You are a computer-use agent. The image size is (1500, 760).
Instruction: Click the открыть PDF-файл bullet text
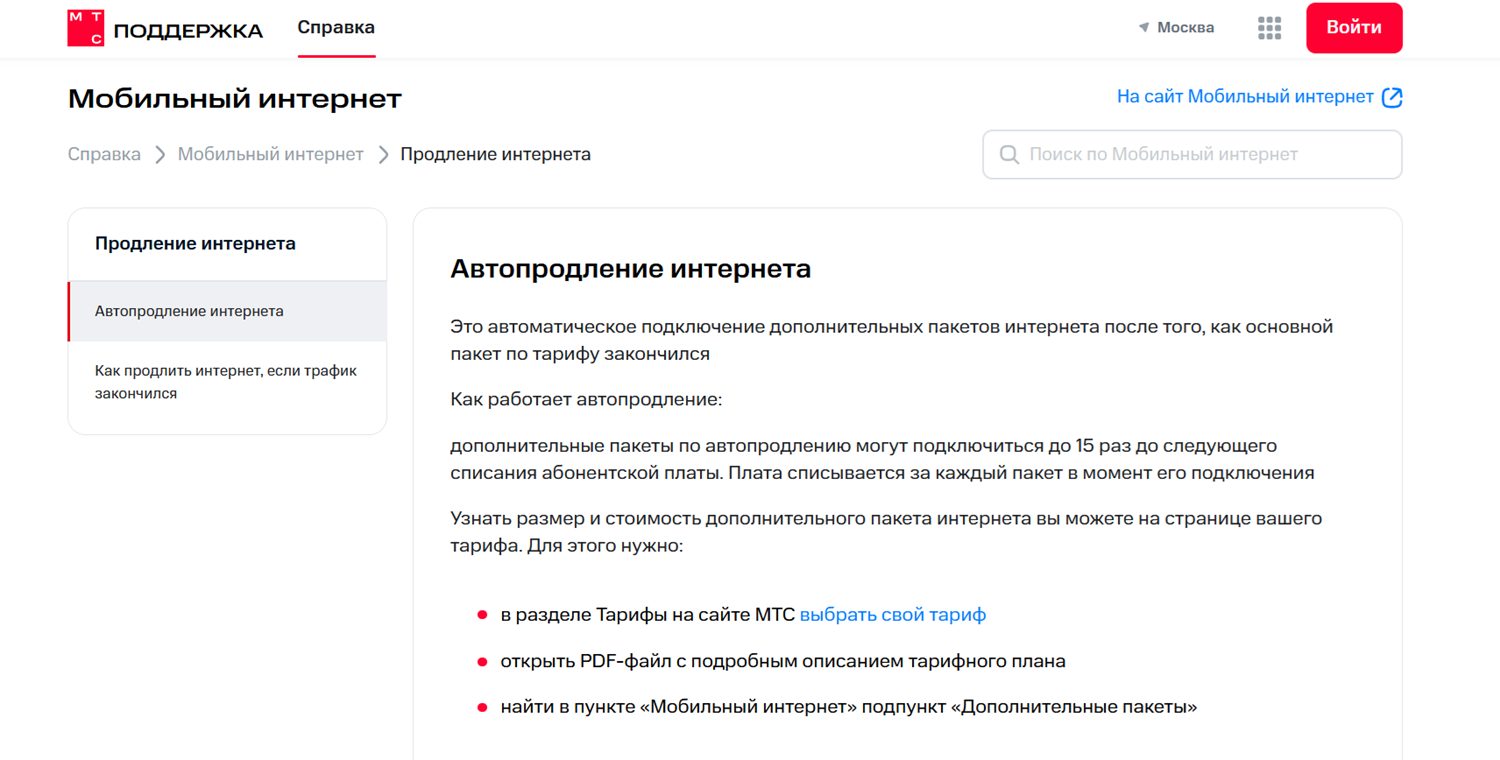coord(783,661)
